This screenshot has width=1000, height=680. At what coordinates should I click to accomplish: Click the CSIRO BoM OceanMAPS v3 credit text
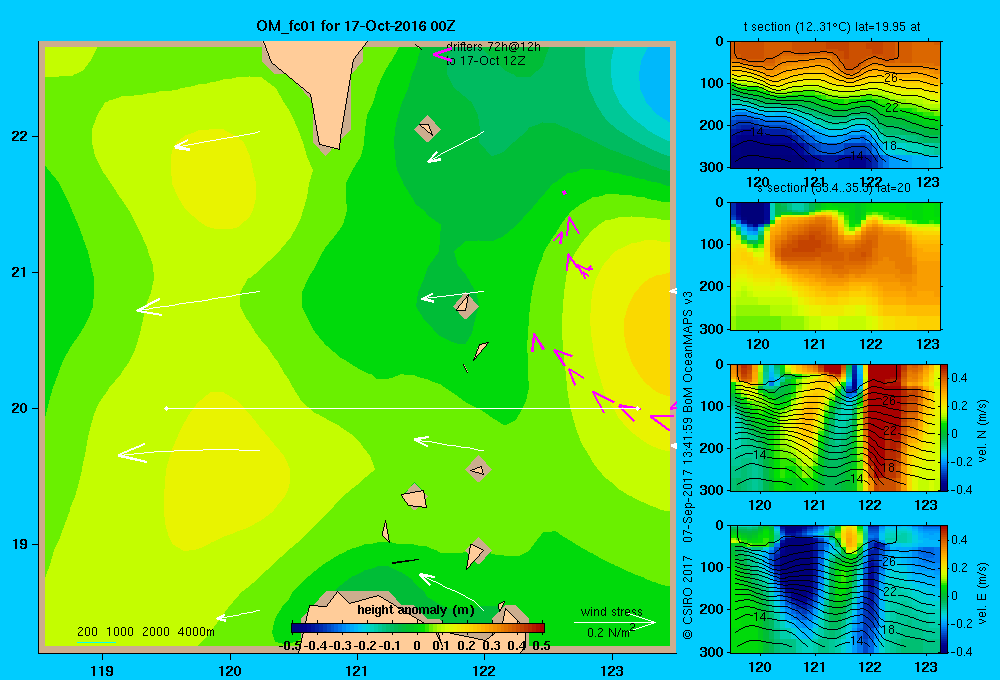tap(688, 464)
